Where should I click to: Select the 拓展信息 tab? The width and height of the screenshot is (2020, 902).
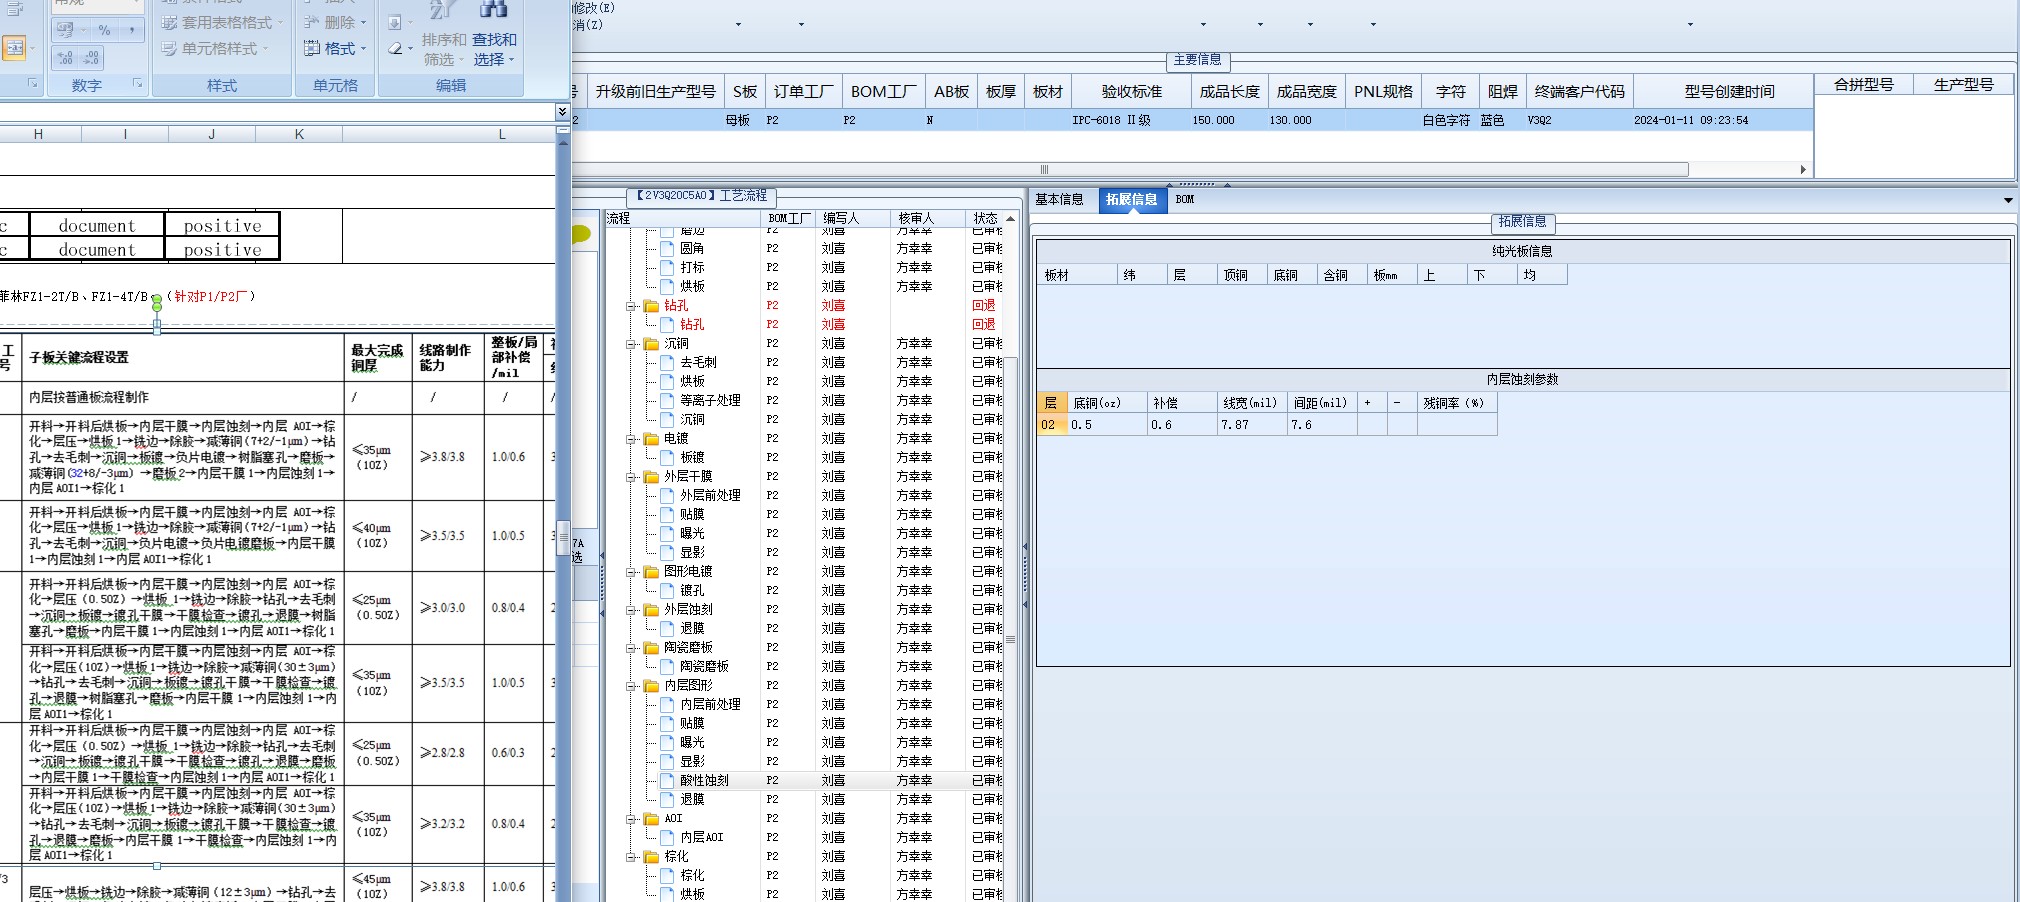[1132, 199]
